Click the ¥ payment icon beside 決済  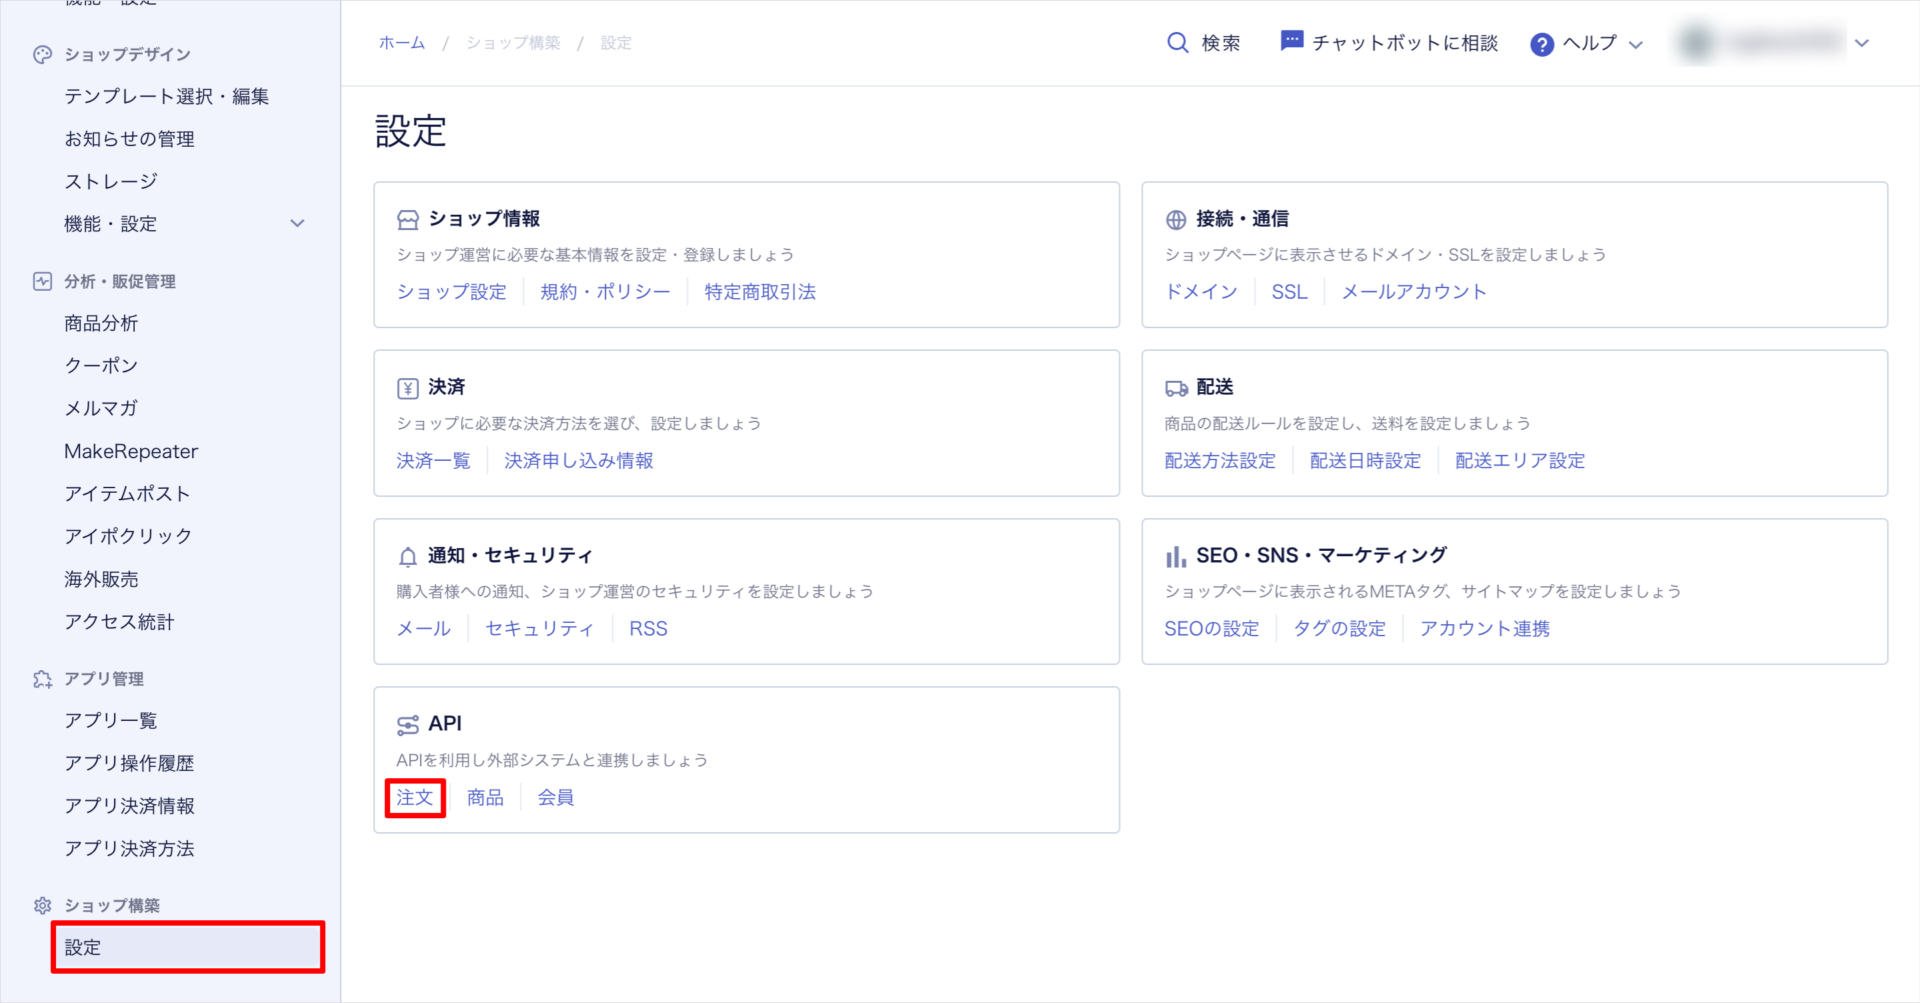click(x=406, y=386)
